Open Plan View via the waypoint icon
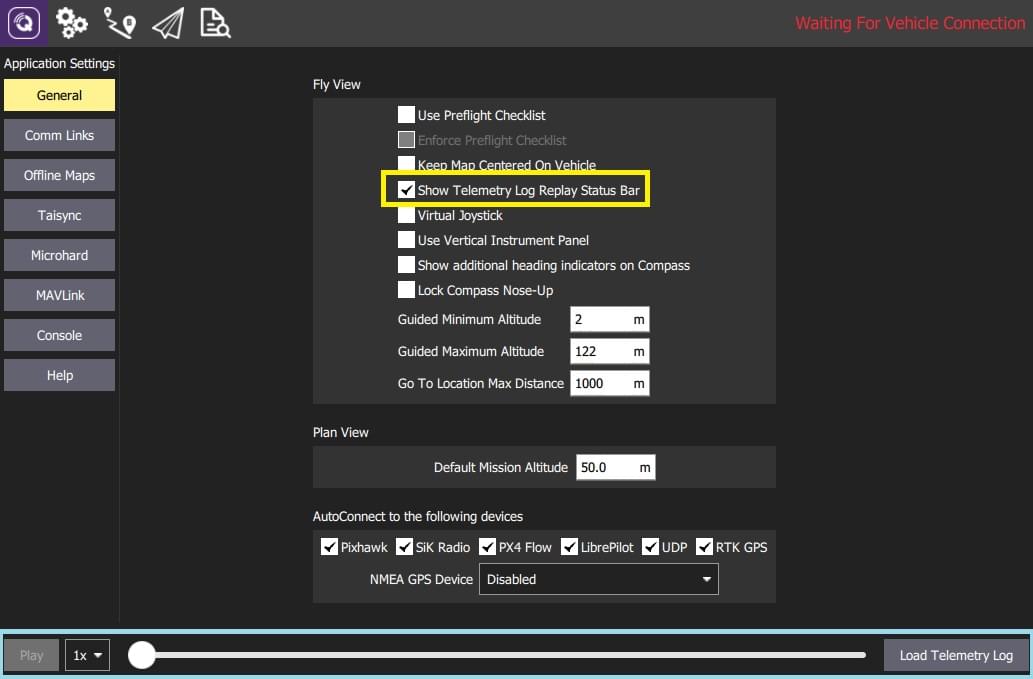The image size is (1033, 679). (x=119, y=22)
